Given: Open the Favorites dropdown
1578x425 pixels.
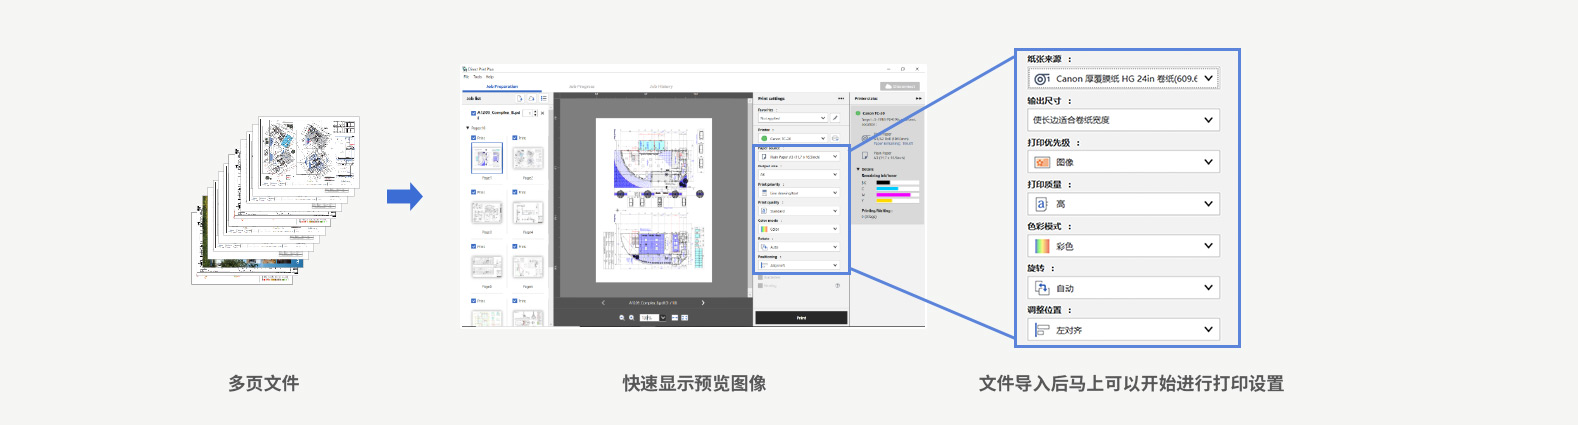Looking at the screenshot, I should (792, 118).
